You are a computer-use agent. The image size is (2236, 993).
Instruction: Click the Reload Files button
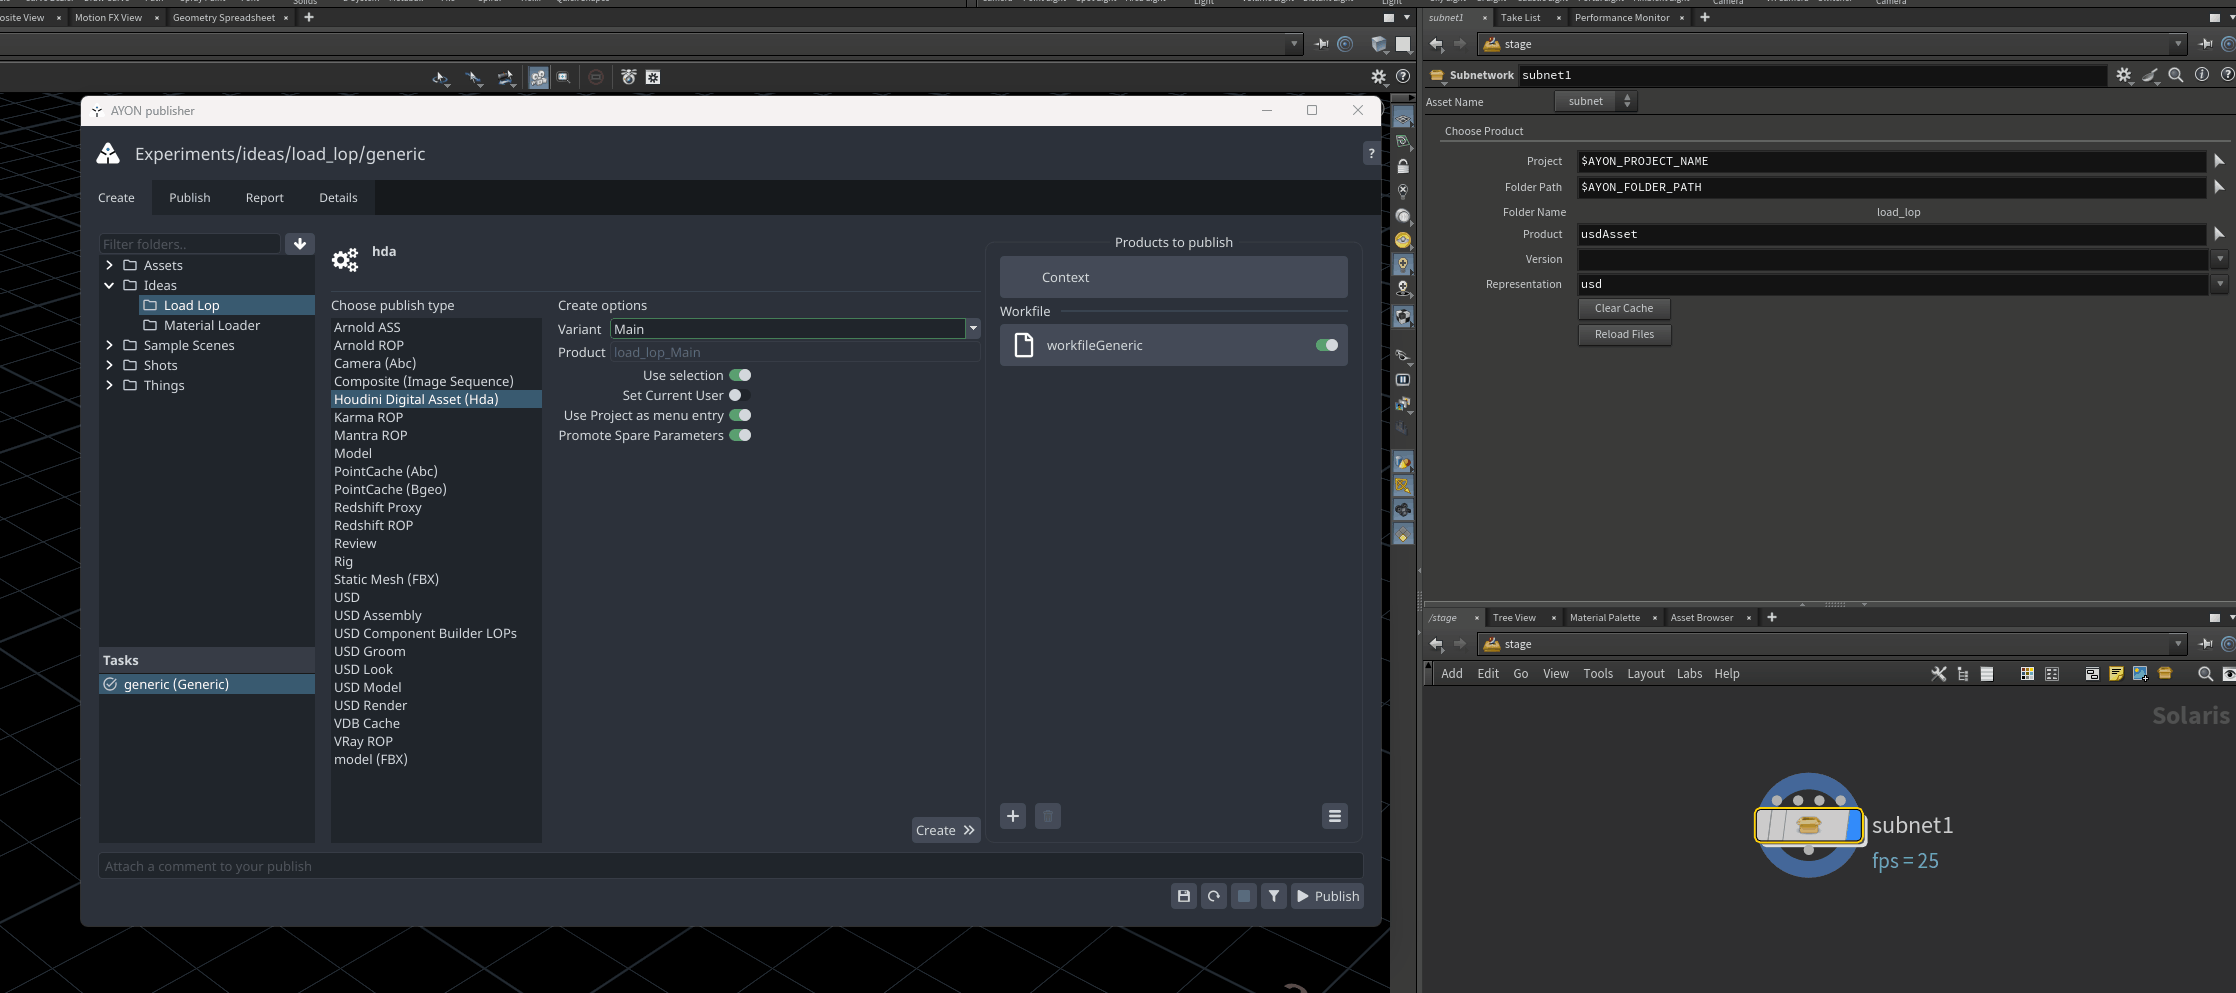1624,334
